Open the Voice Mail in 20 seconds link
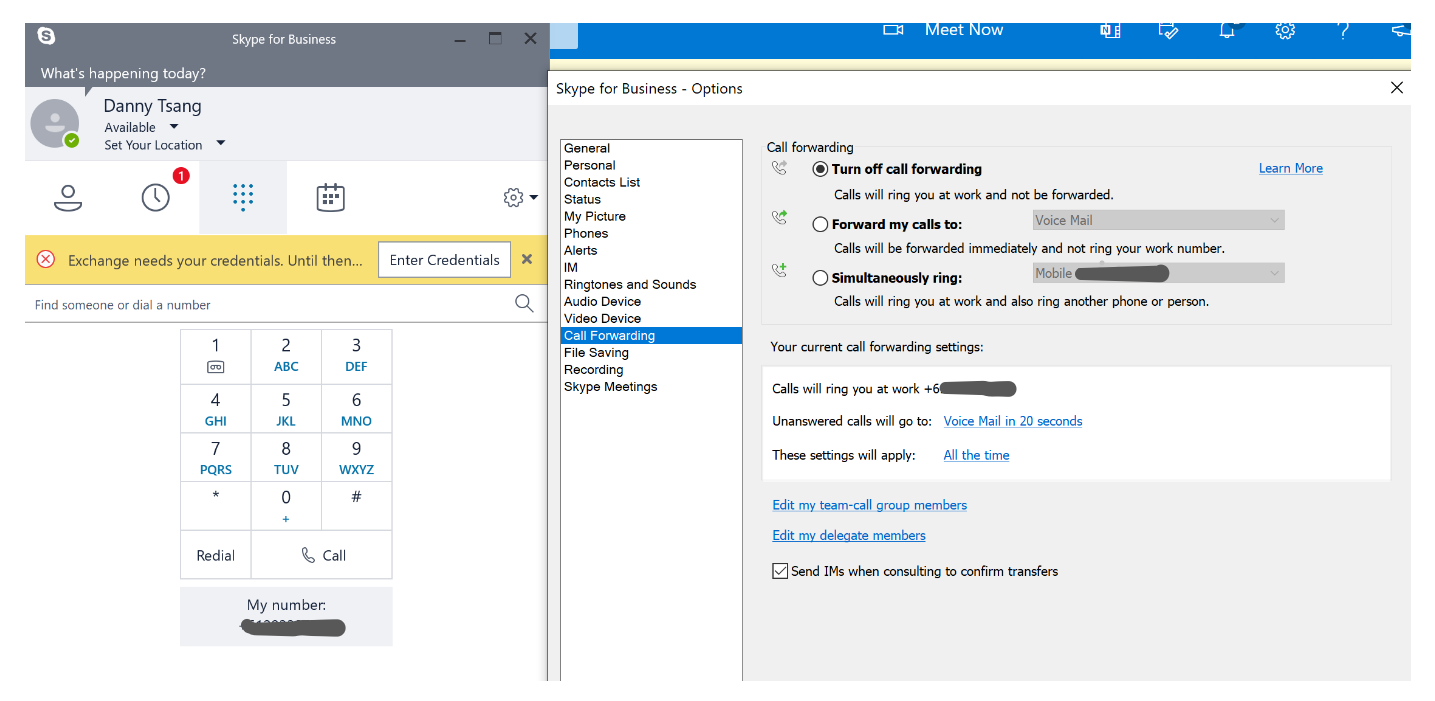 coord(1012,421)
